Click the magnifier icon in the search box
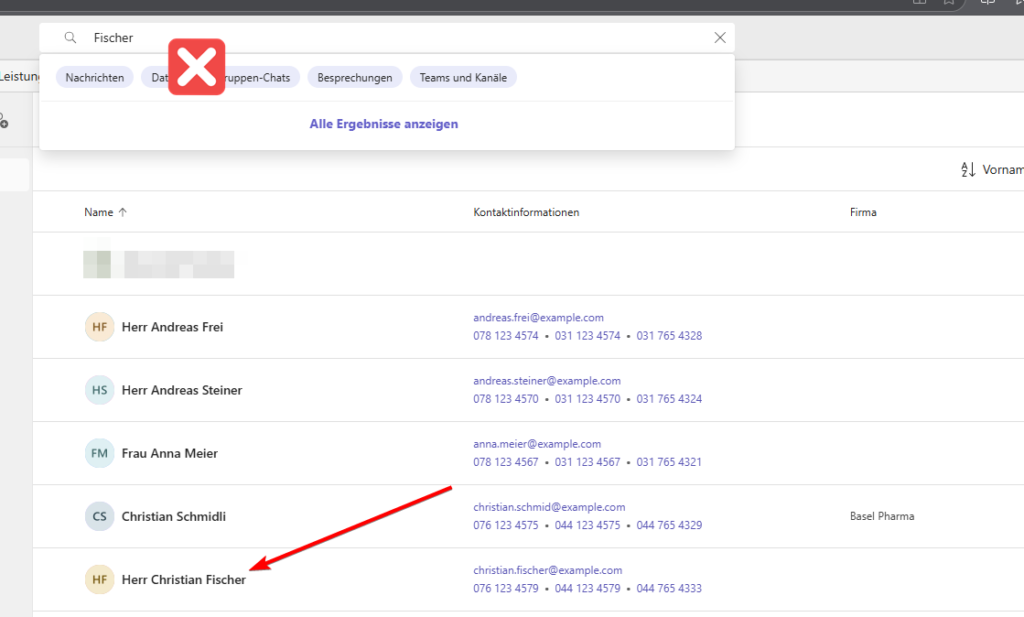The image size is (1024, 617). pyautogui.click(x=70, y=38)
